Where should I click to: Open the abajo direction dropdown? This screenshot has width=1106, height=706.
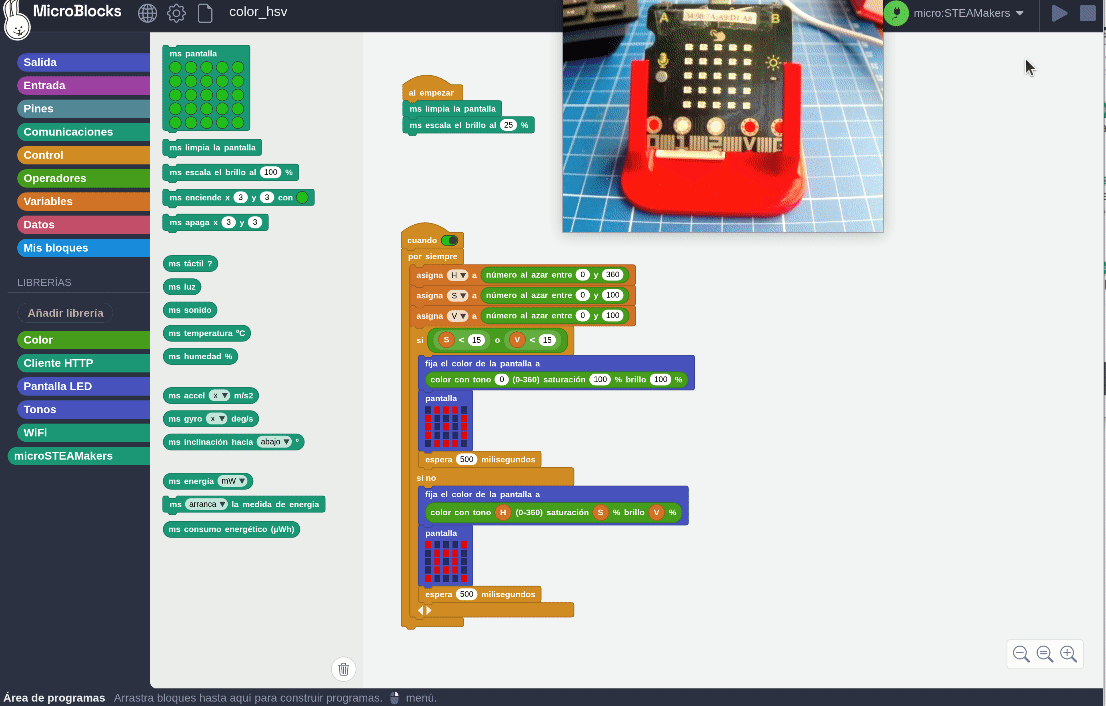click(274, 442)
